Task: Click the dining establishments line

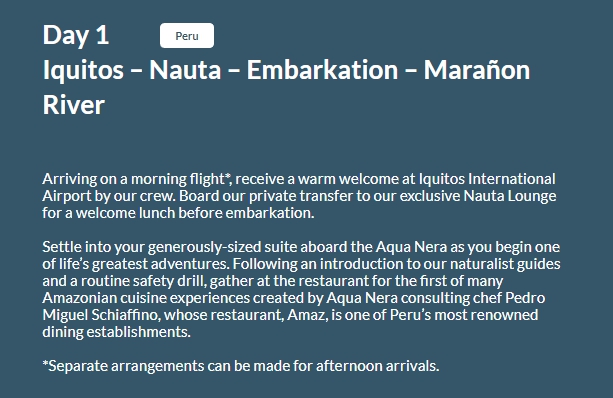Action: pos(117,332)
